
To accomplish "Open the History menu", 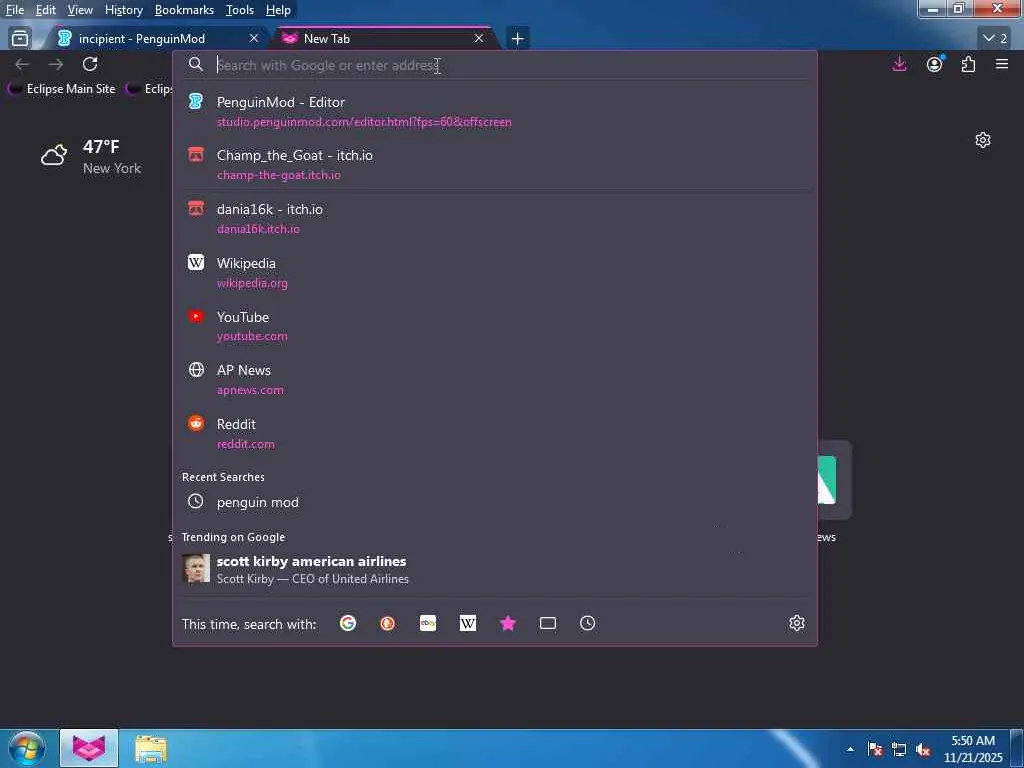I will click(123, 10).
